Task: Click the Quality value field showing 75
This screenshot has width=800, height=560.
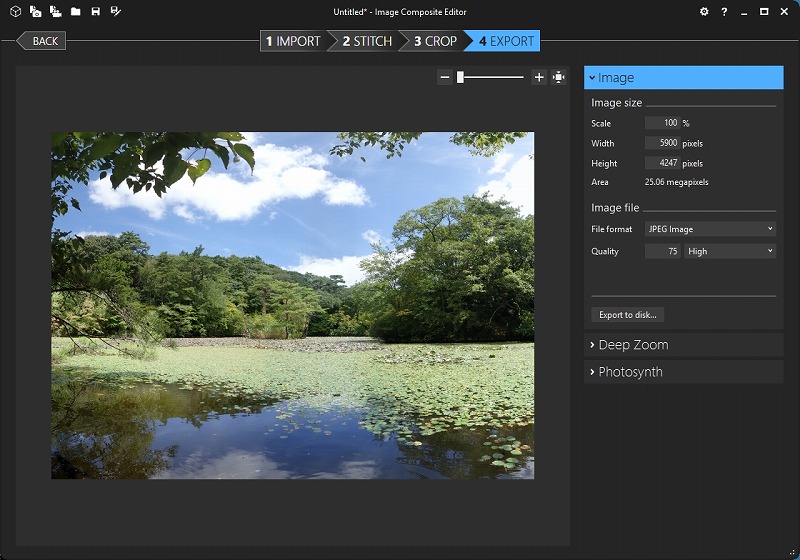Action: pyautogui.click(x=662, y=251)
